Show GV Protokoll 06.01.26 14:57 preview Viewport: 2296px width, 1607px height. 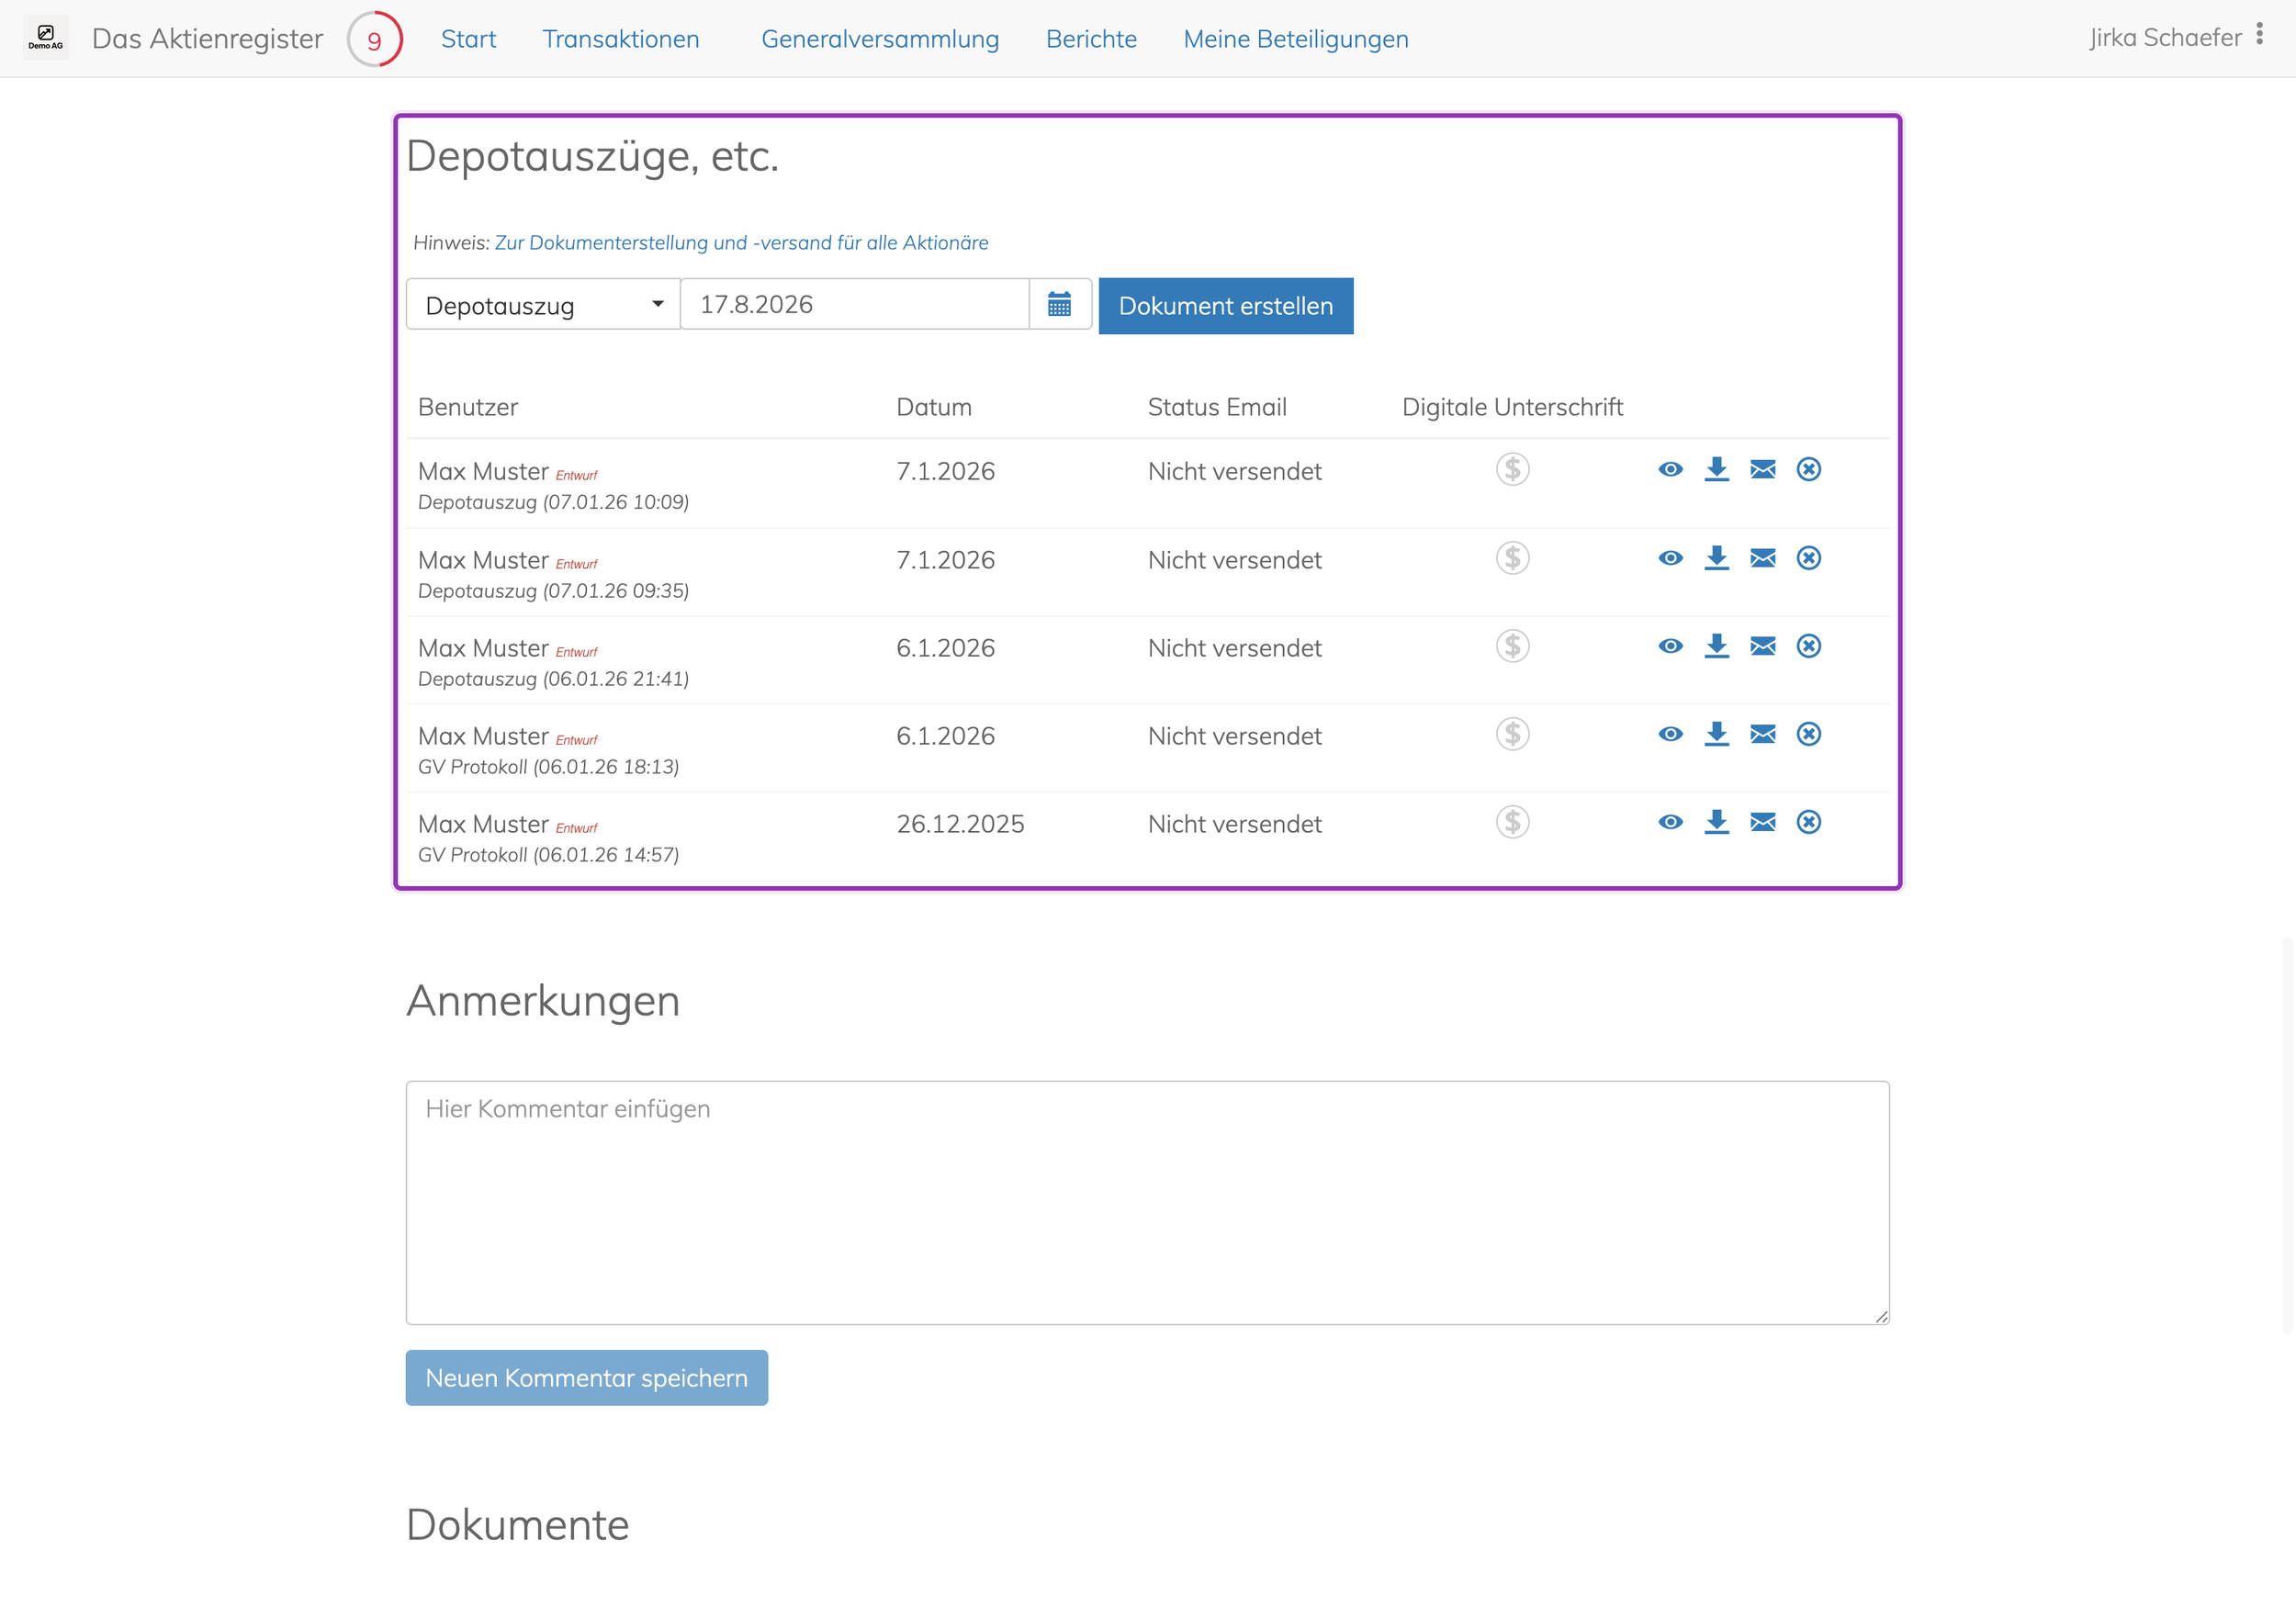[x=1670, y=822]
